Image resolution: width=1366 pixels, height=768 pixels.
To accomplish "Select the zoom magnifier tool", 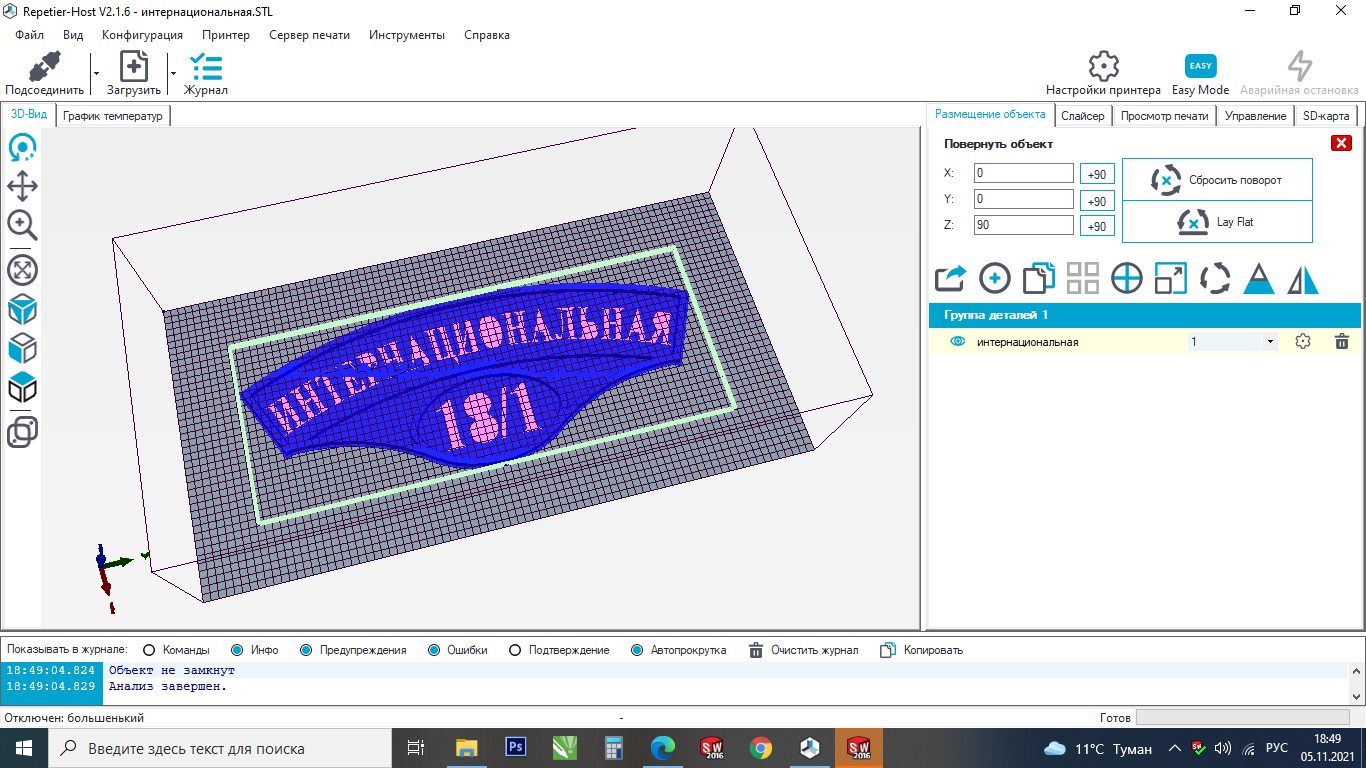I will click(x=22, y=225).
